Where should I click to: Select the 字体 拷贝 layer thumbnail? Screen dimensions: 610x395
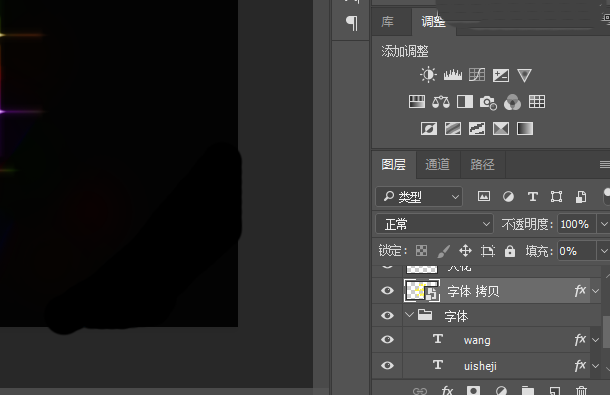coord(422,290)
